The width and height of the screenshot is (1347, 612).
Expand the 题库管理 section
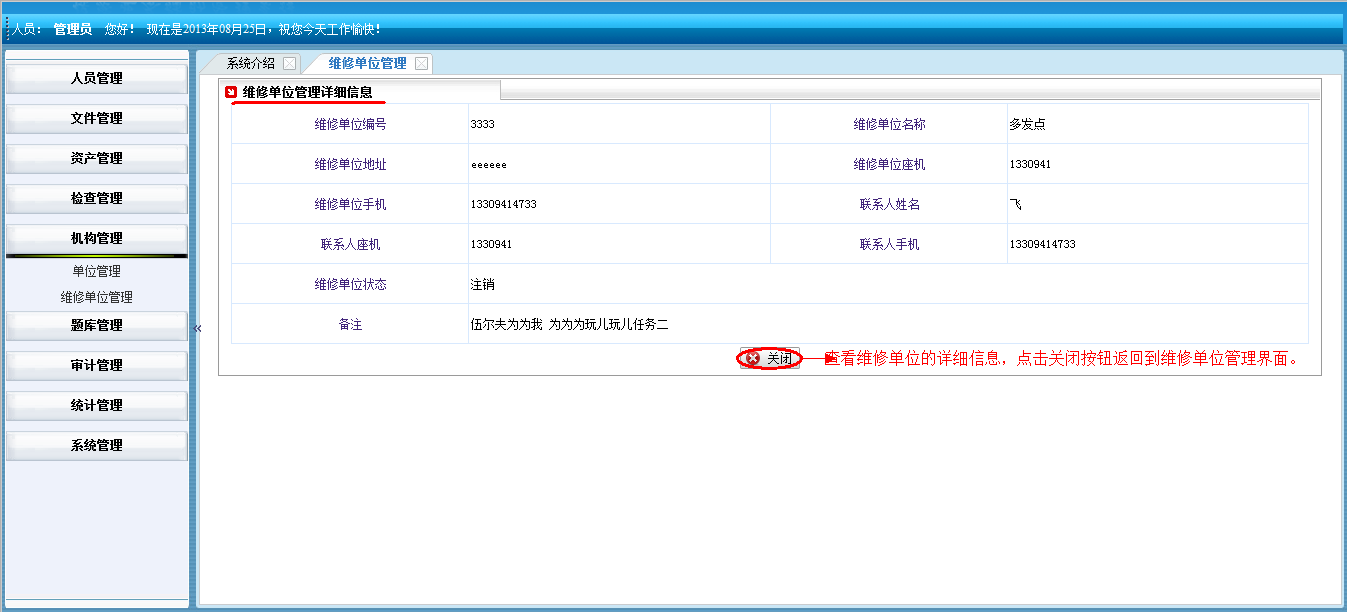[97, 325]
